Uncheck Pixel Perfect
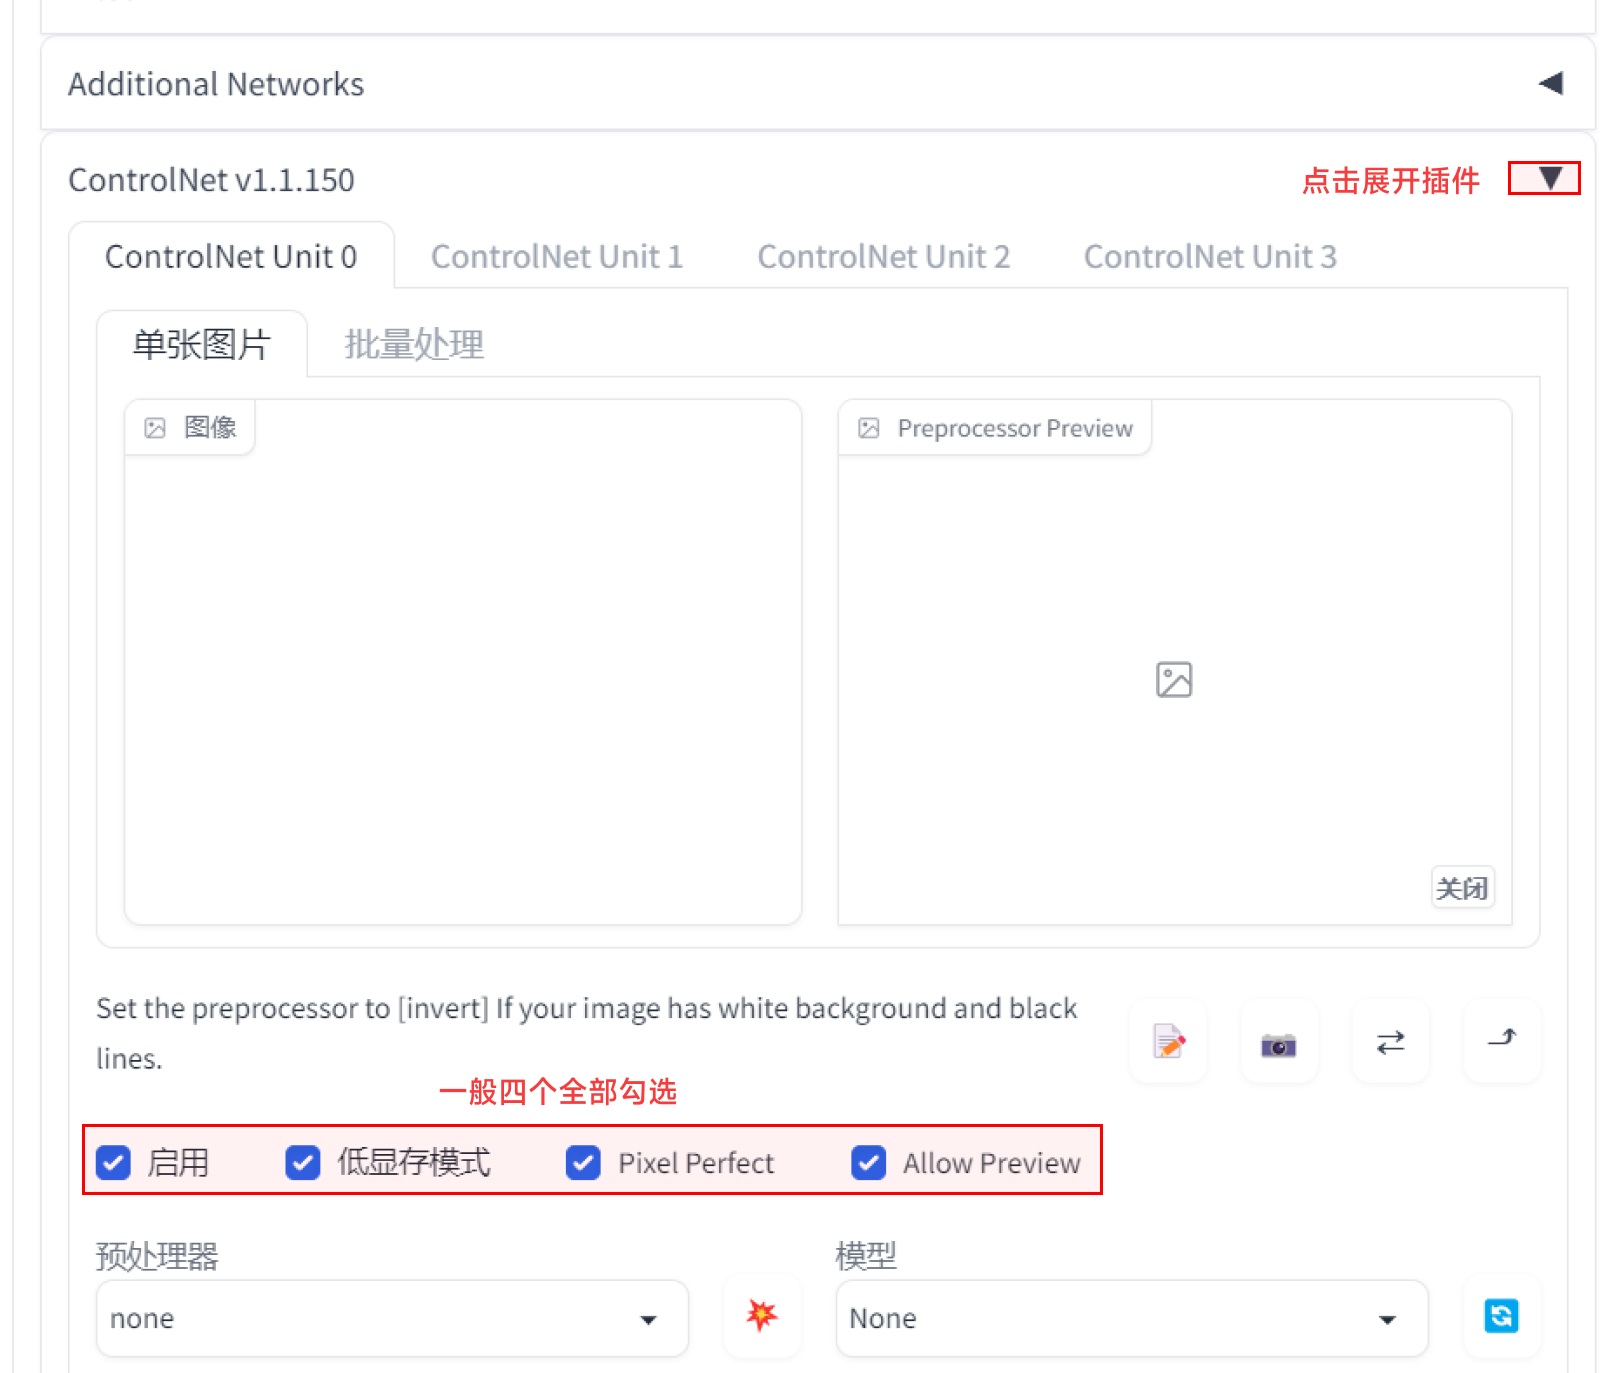Viewport: 1600px width, 1373px height. (584, 1163)
